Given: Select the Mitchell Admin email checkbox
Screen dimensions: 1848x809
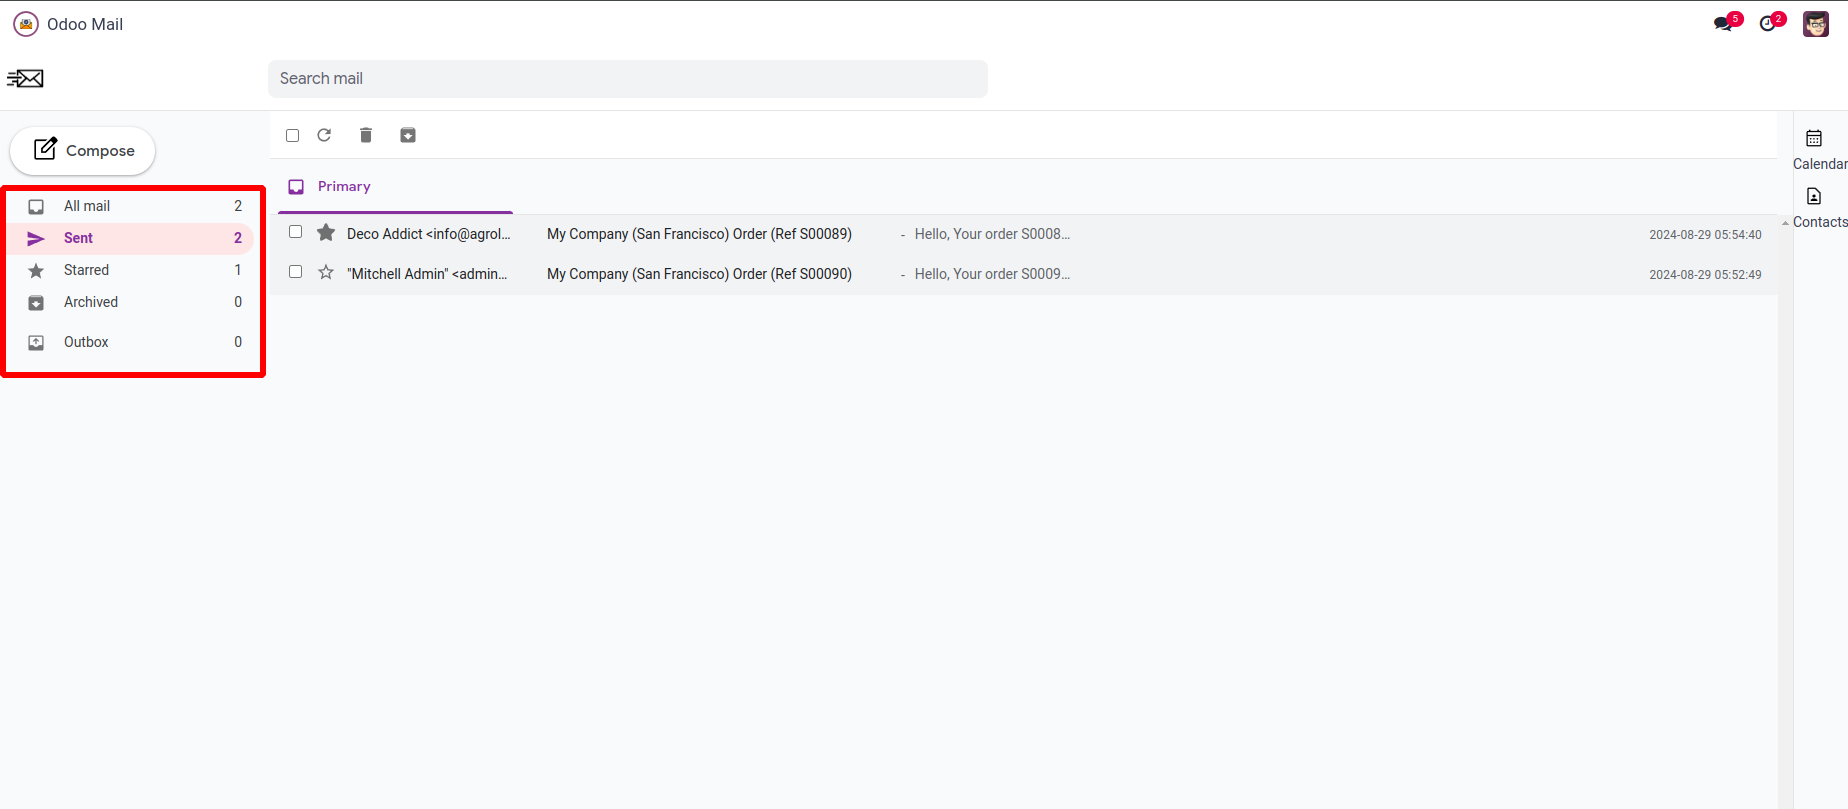Looking at the screenshot, I should pos(295,272).
